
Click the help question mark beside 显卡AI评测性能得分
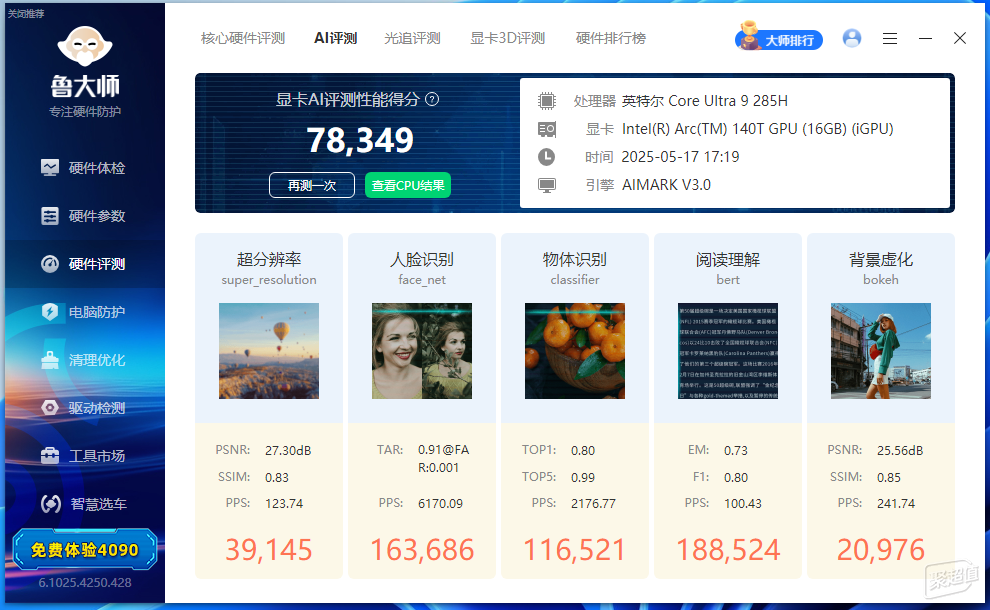click(432, 99)
